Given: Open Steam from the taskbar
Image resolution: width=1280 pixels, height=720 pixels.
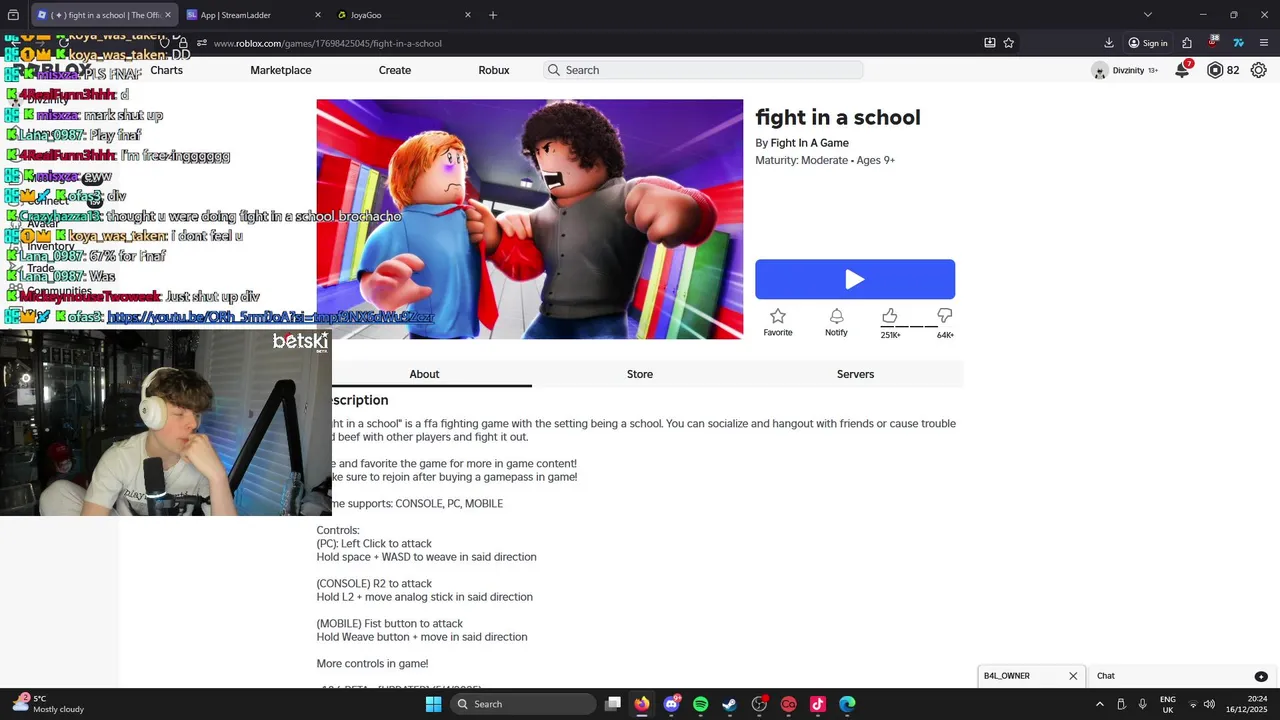Looking at the screenshot, I should pyautogui.click(x=730, y=704).
